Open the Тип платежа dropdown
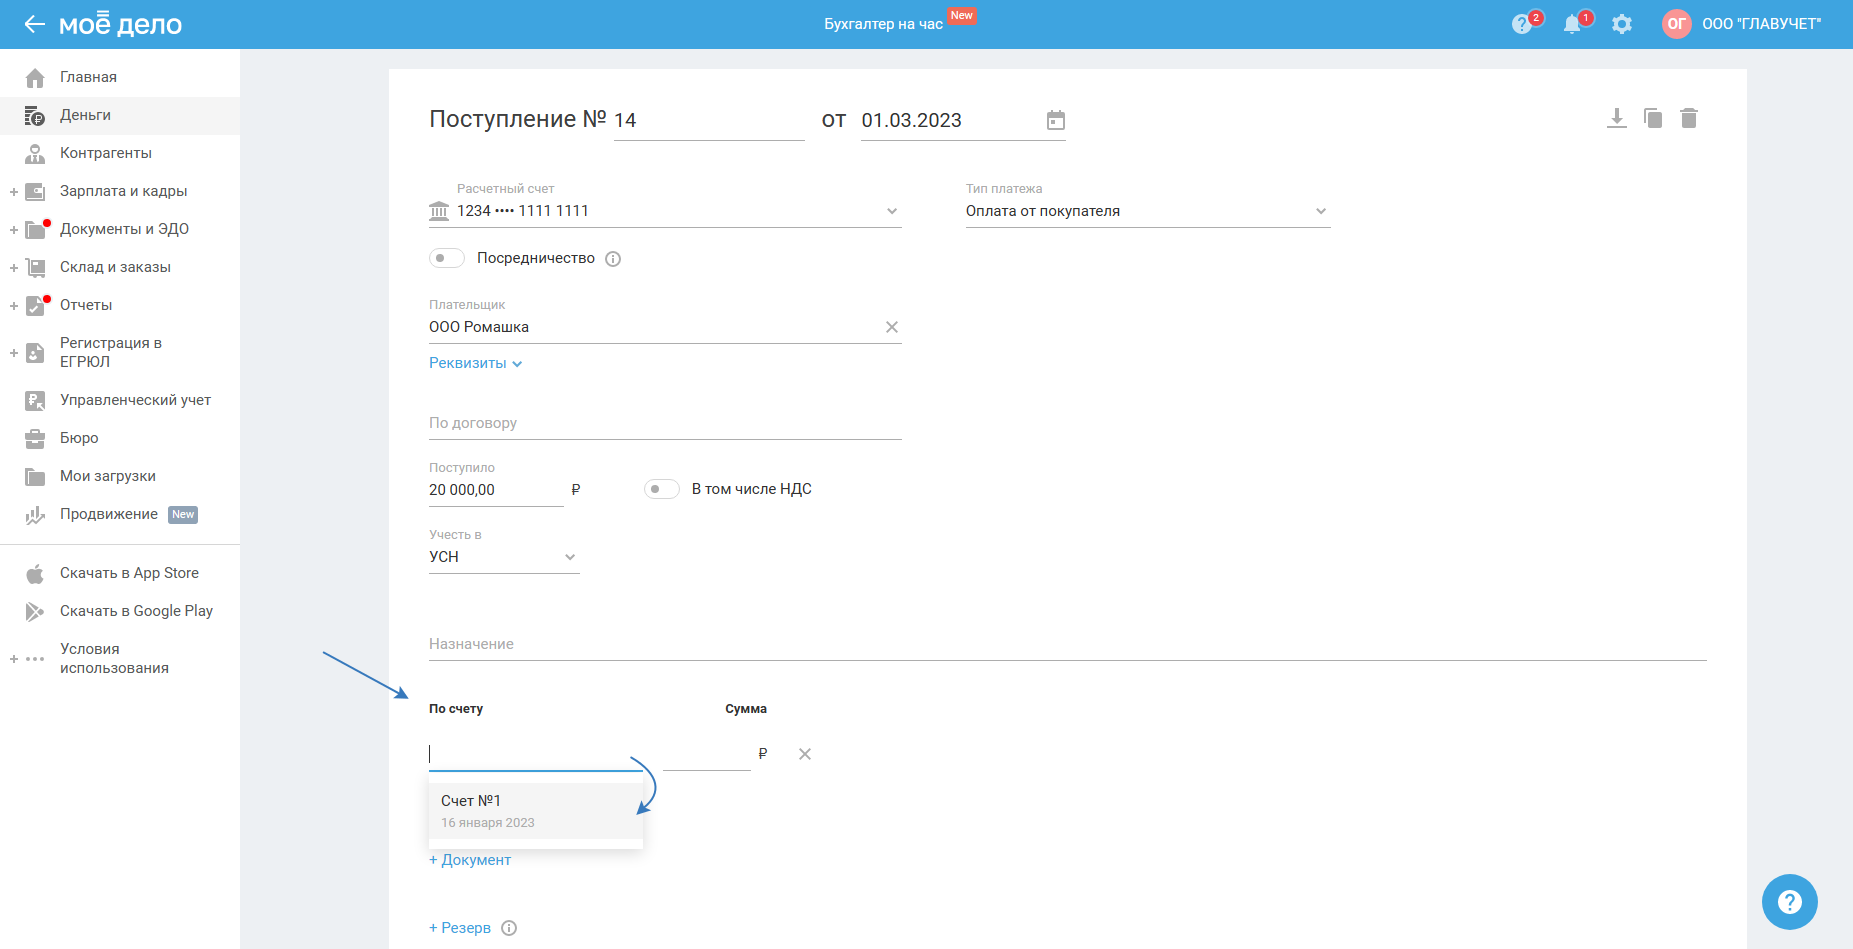1853x949 pixels. click(x=1320, y=211)
